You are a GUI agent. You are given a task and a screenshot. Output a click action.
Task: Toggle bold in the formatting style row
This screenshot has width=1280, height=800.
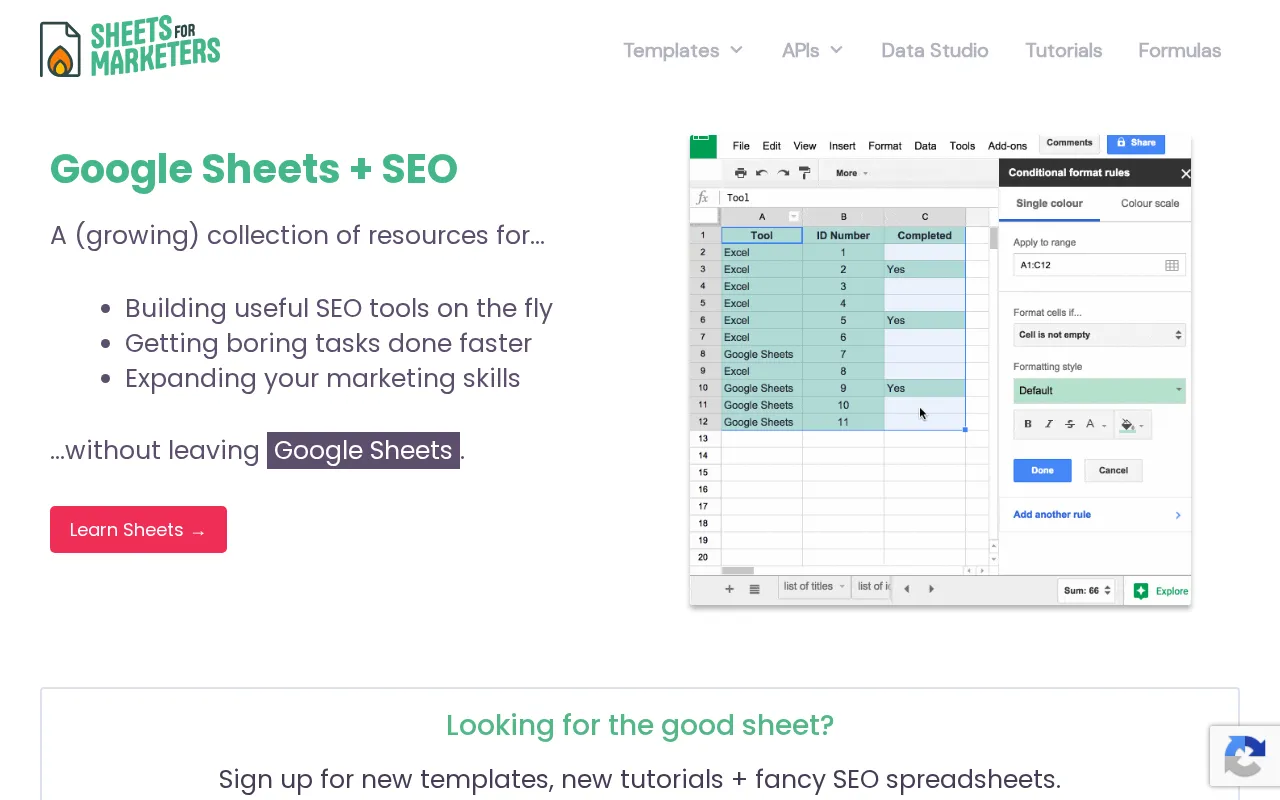click(1028, 424)
